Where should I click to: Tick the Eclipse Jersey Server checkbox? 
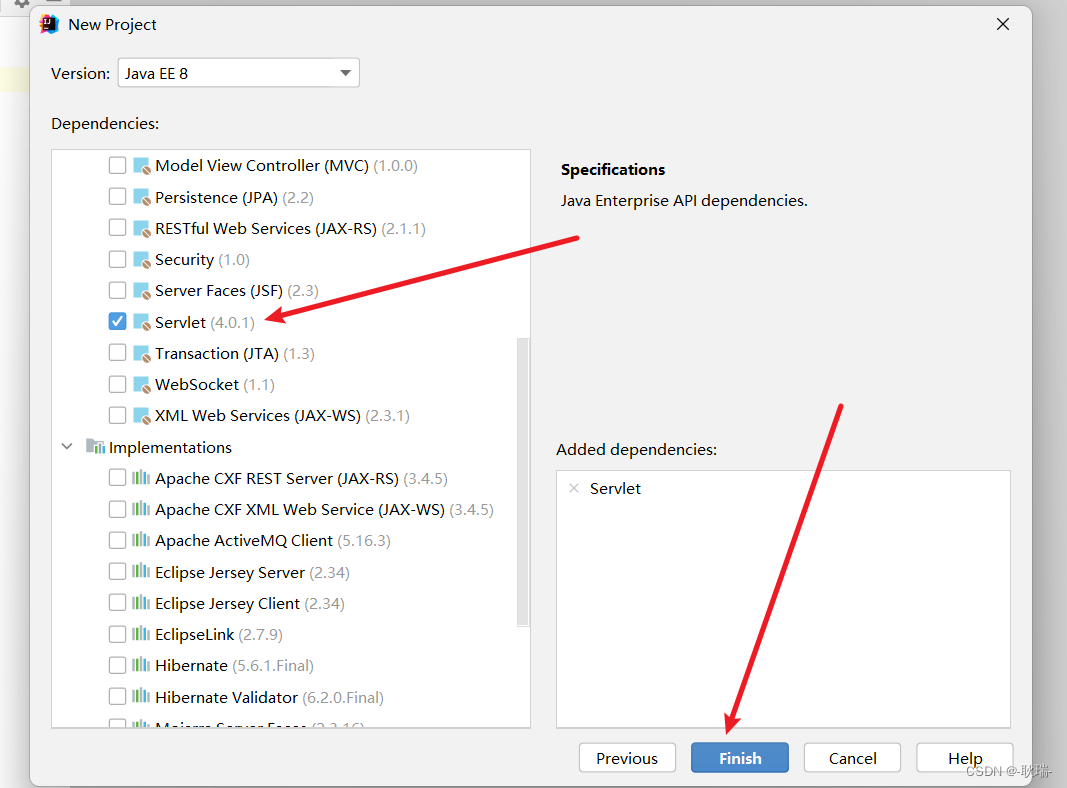tap(117, 572)
